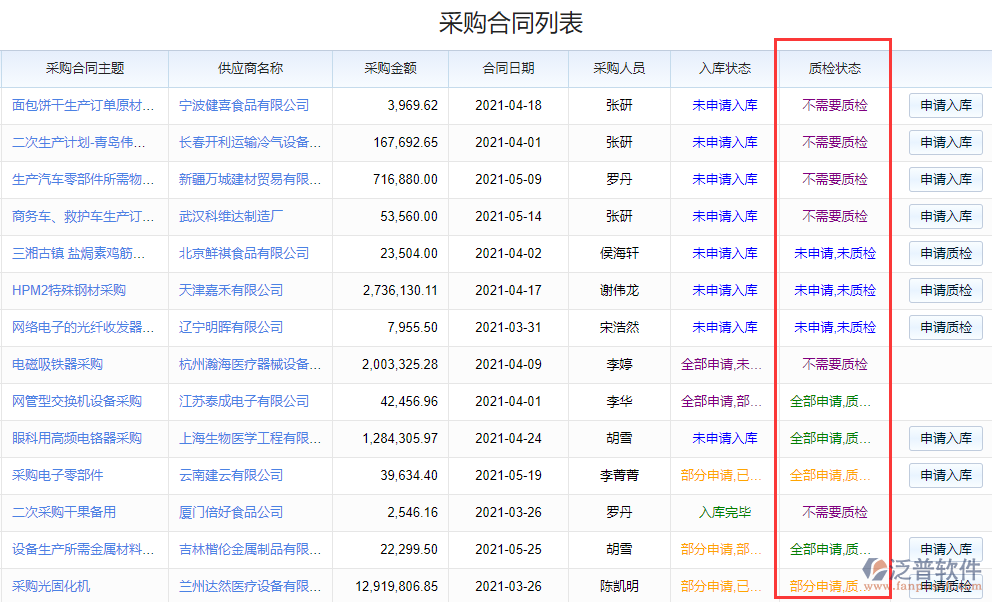The image size is (992, 602).
Task: Click 部分申请 status for 采购电子零部件 row
Action: tap(722, 475)
